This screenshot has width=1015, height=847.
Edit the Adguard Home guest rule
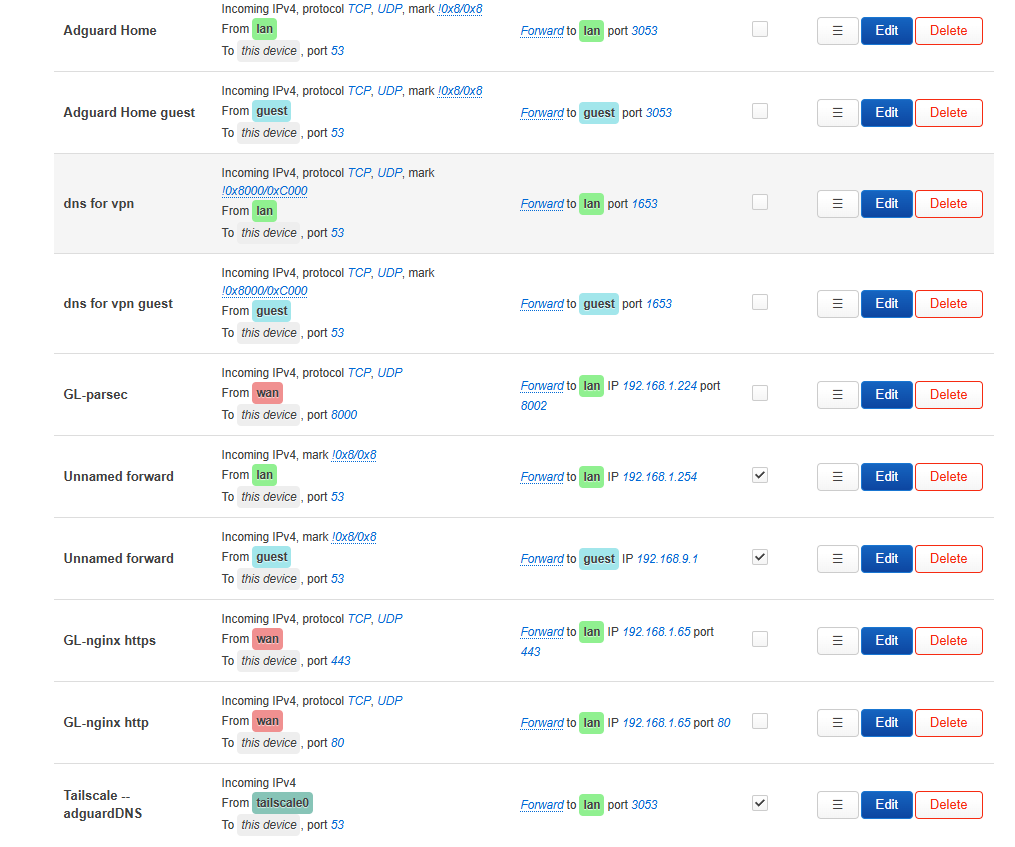[886, 113]
